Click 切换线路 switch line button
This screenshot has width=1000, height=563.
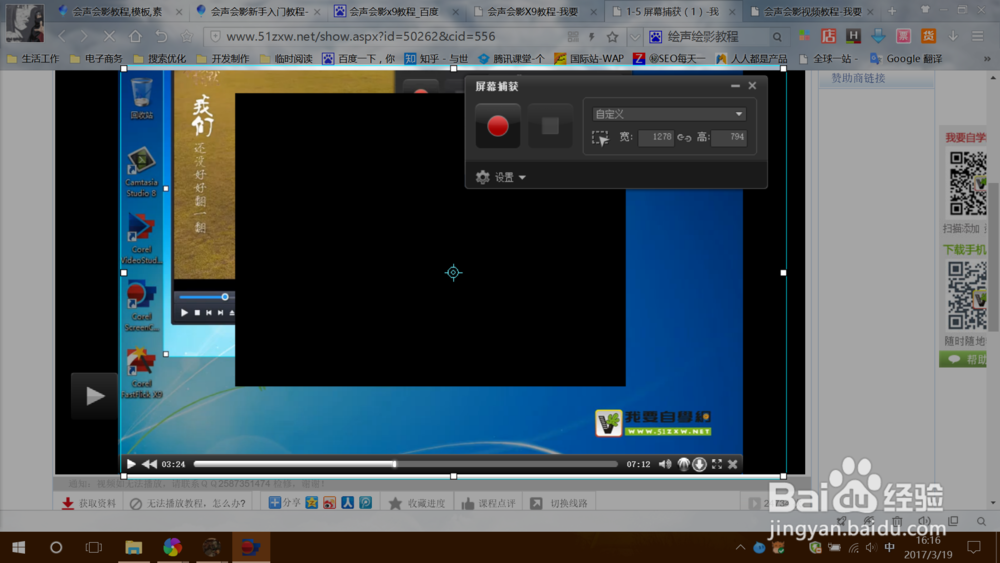[x=559, y=503]
